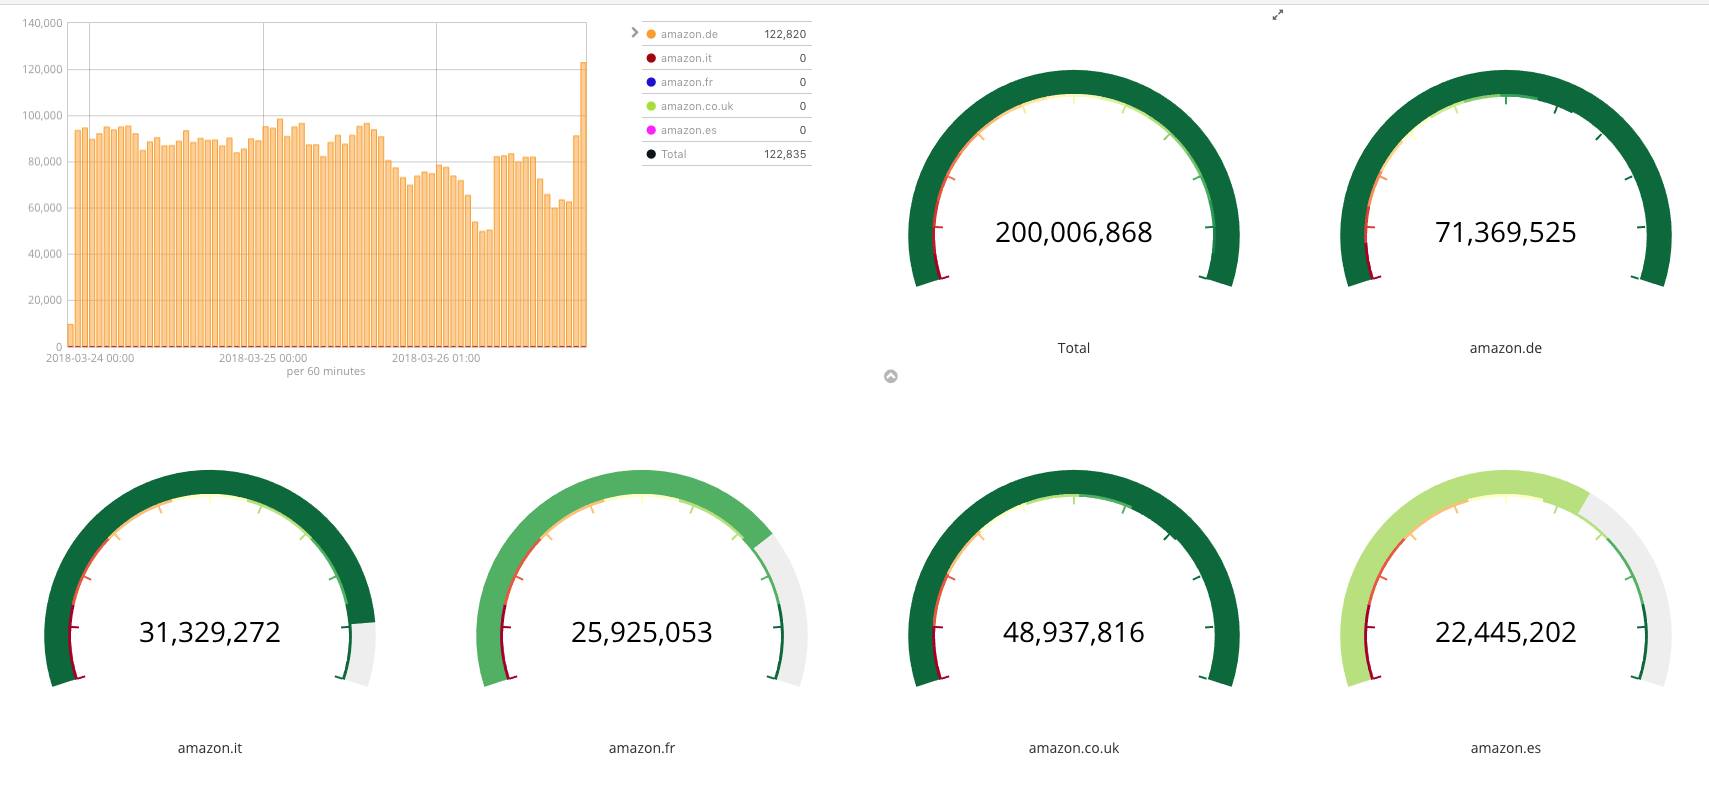This screenshot has width=1709, height=810.
Task: Click the amazon.co.uk green legend dot
Action: tap(651, 106)
